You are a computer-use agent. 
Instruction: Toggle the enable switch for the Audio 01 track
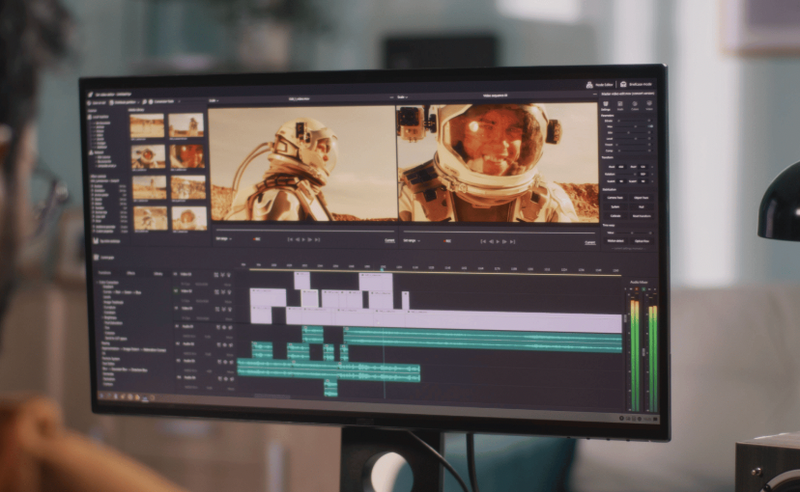tap(177, 326)
